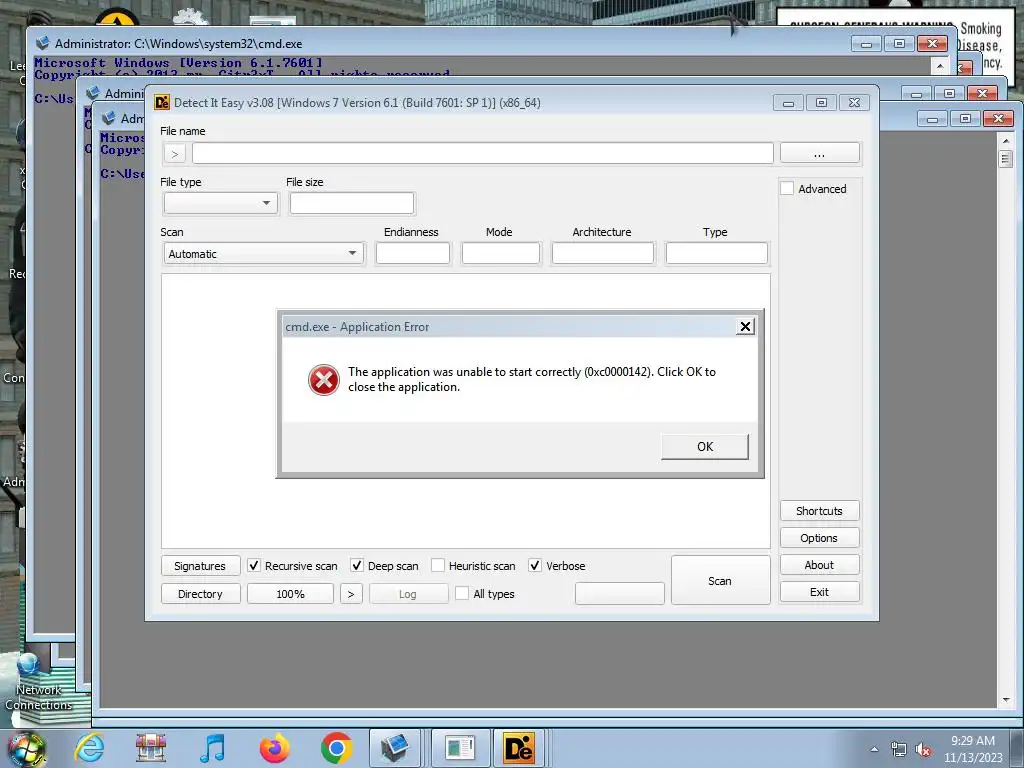Open the Signatures button
Screen dimensions: 1024x768
click(x=200, y=566)
